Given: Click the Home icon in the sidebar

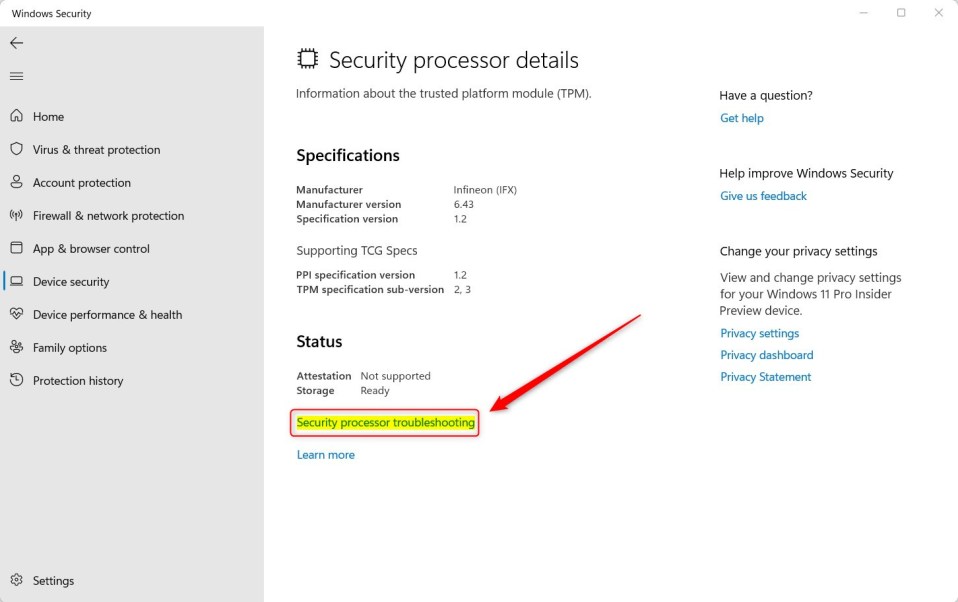Looking at the screenshot, I should pos(18,116).
